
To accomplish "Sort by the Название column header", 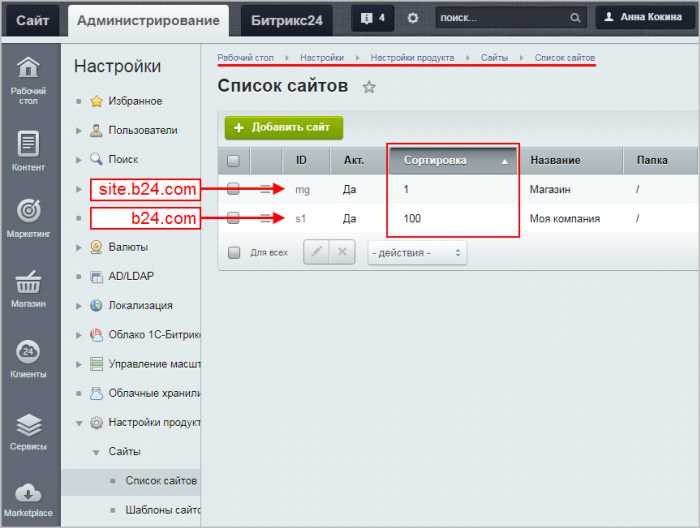I will click(571, 160).
